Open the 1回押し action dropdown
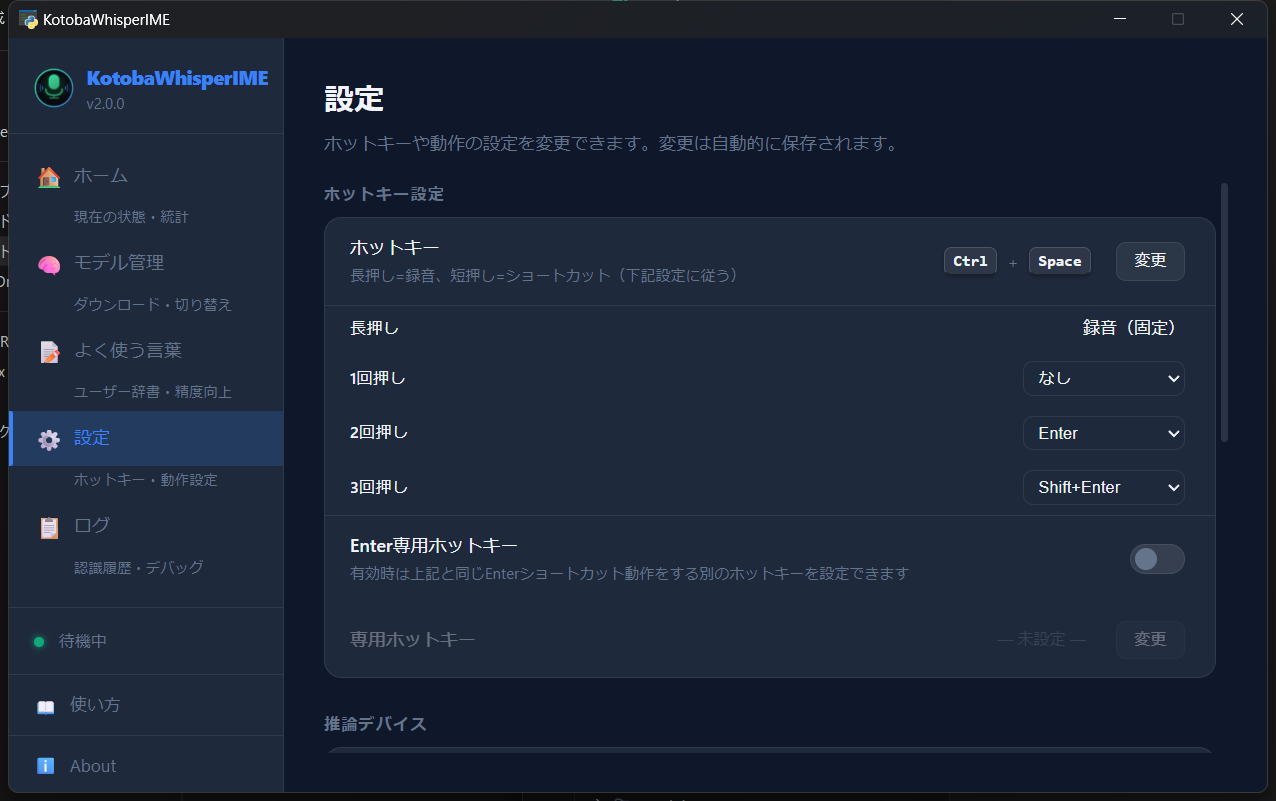This screenshot has width=1276, height=801. [x=1103, y=378]
